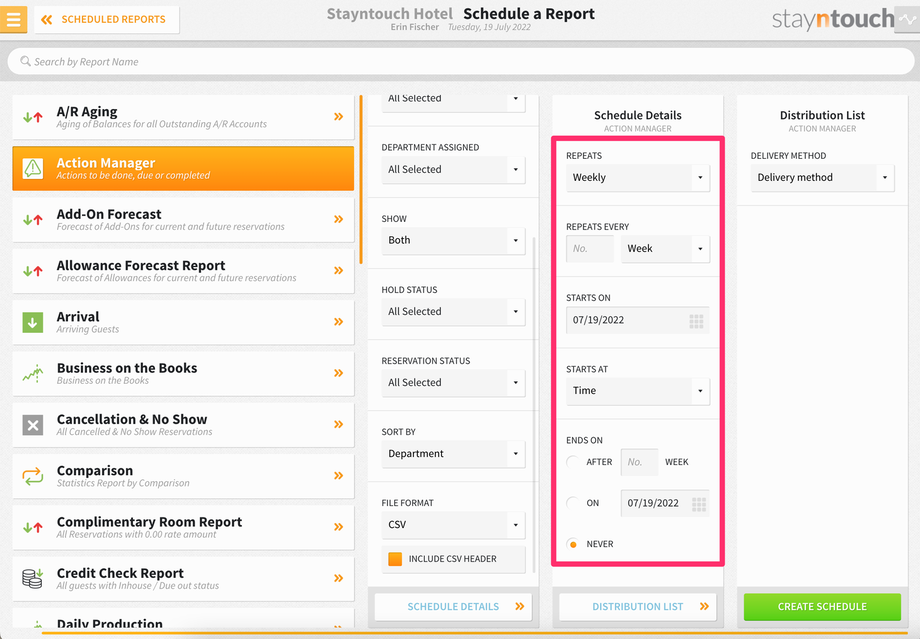The height and width of the screenshot is (639, 920).
Task: Click the Repeats Every number field
Action: [590, 249]
